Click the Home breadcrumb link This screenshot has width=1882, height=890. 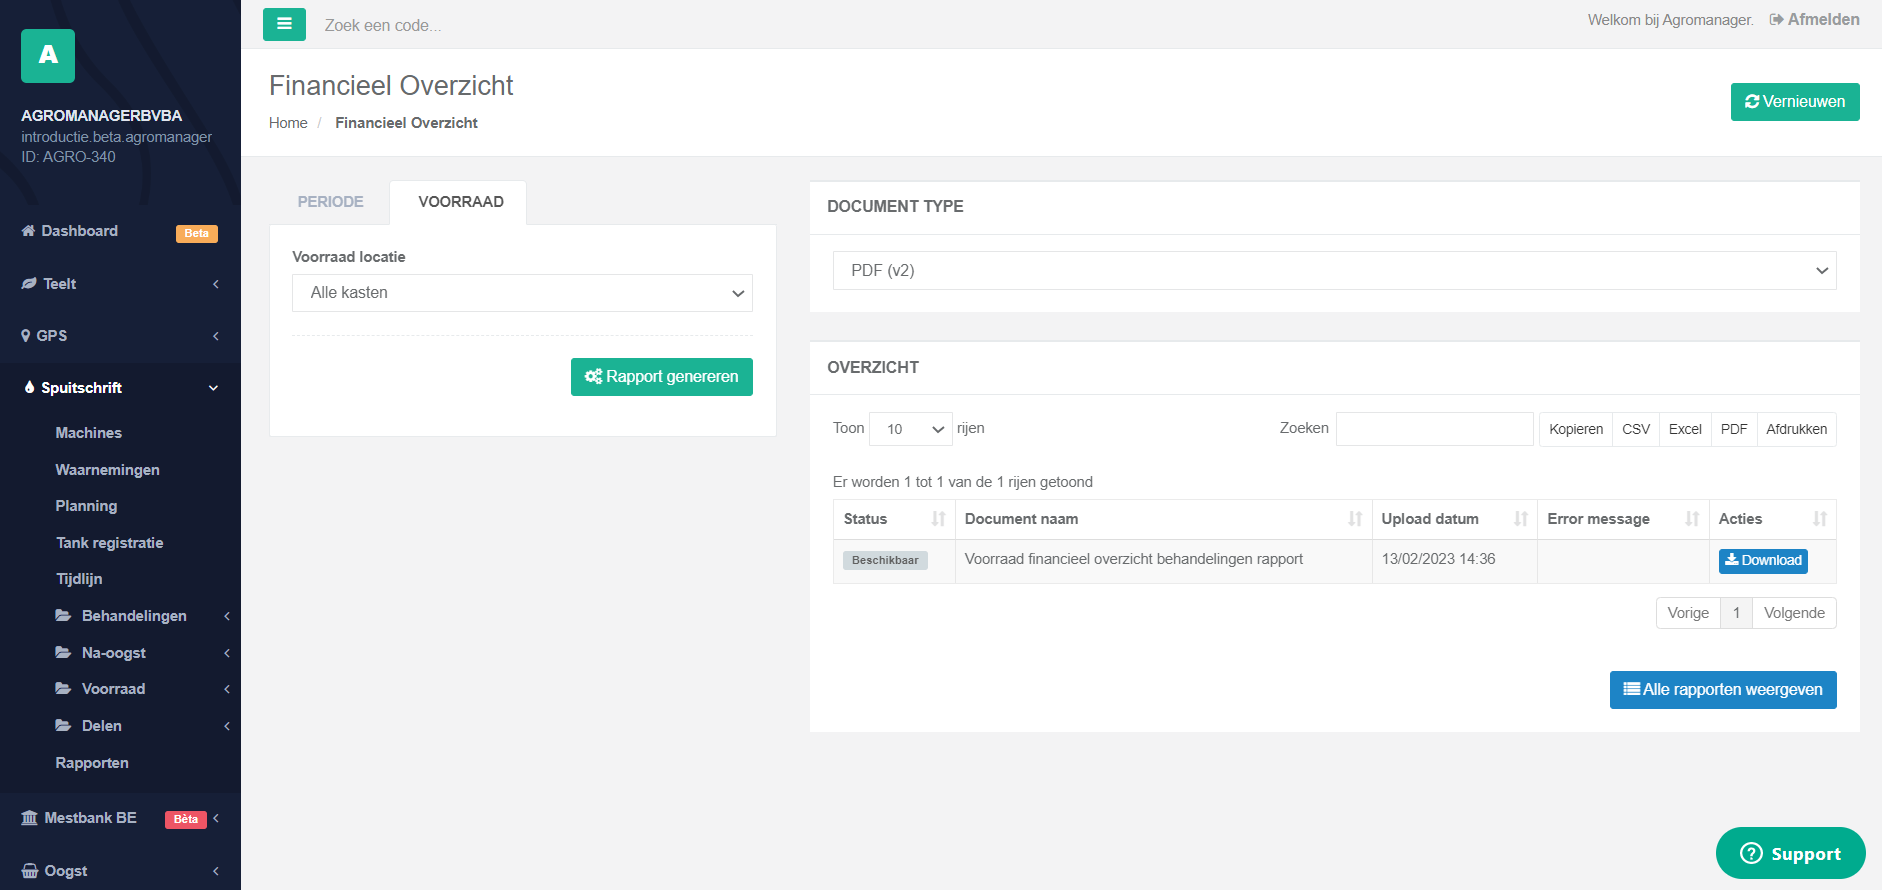(x=288, y=123)
